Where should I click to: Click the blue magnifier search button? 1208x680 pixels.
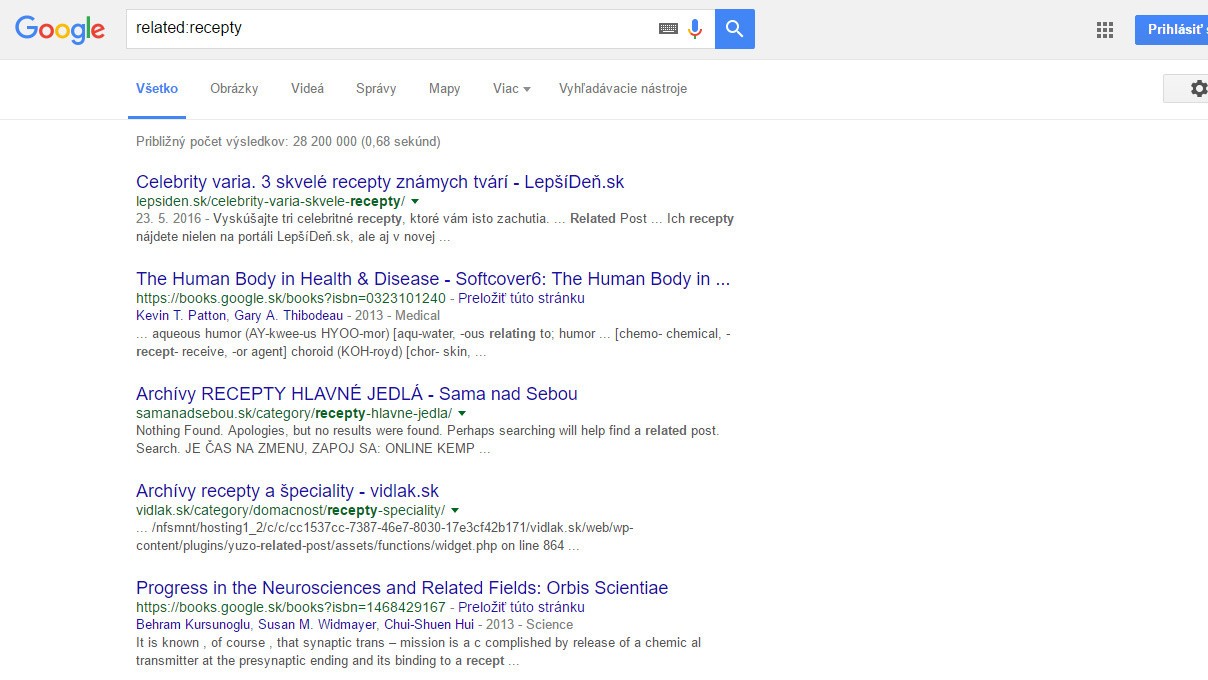(735, 29)
